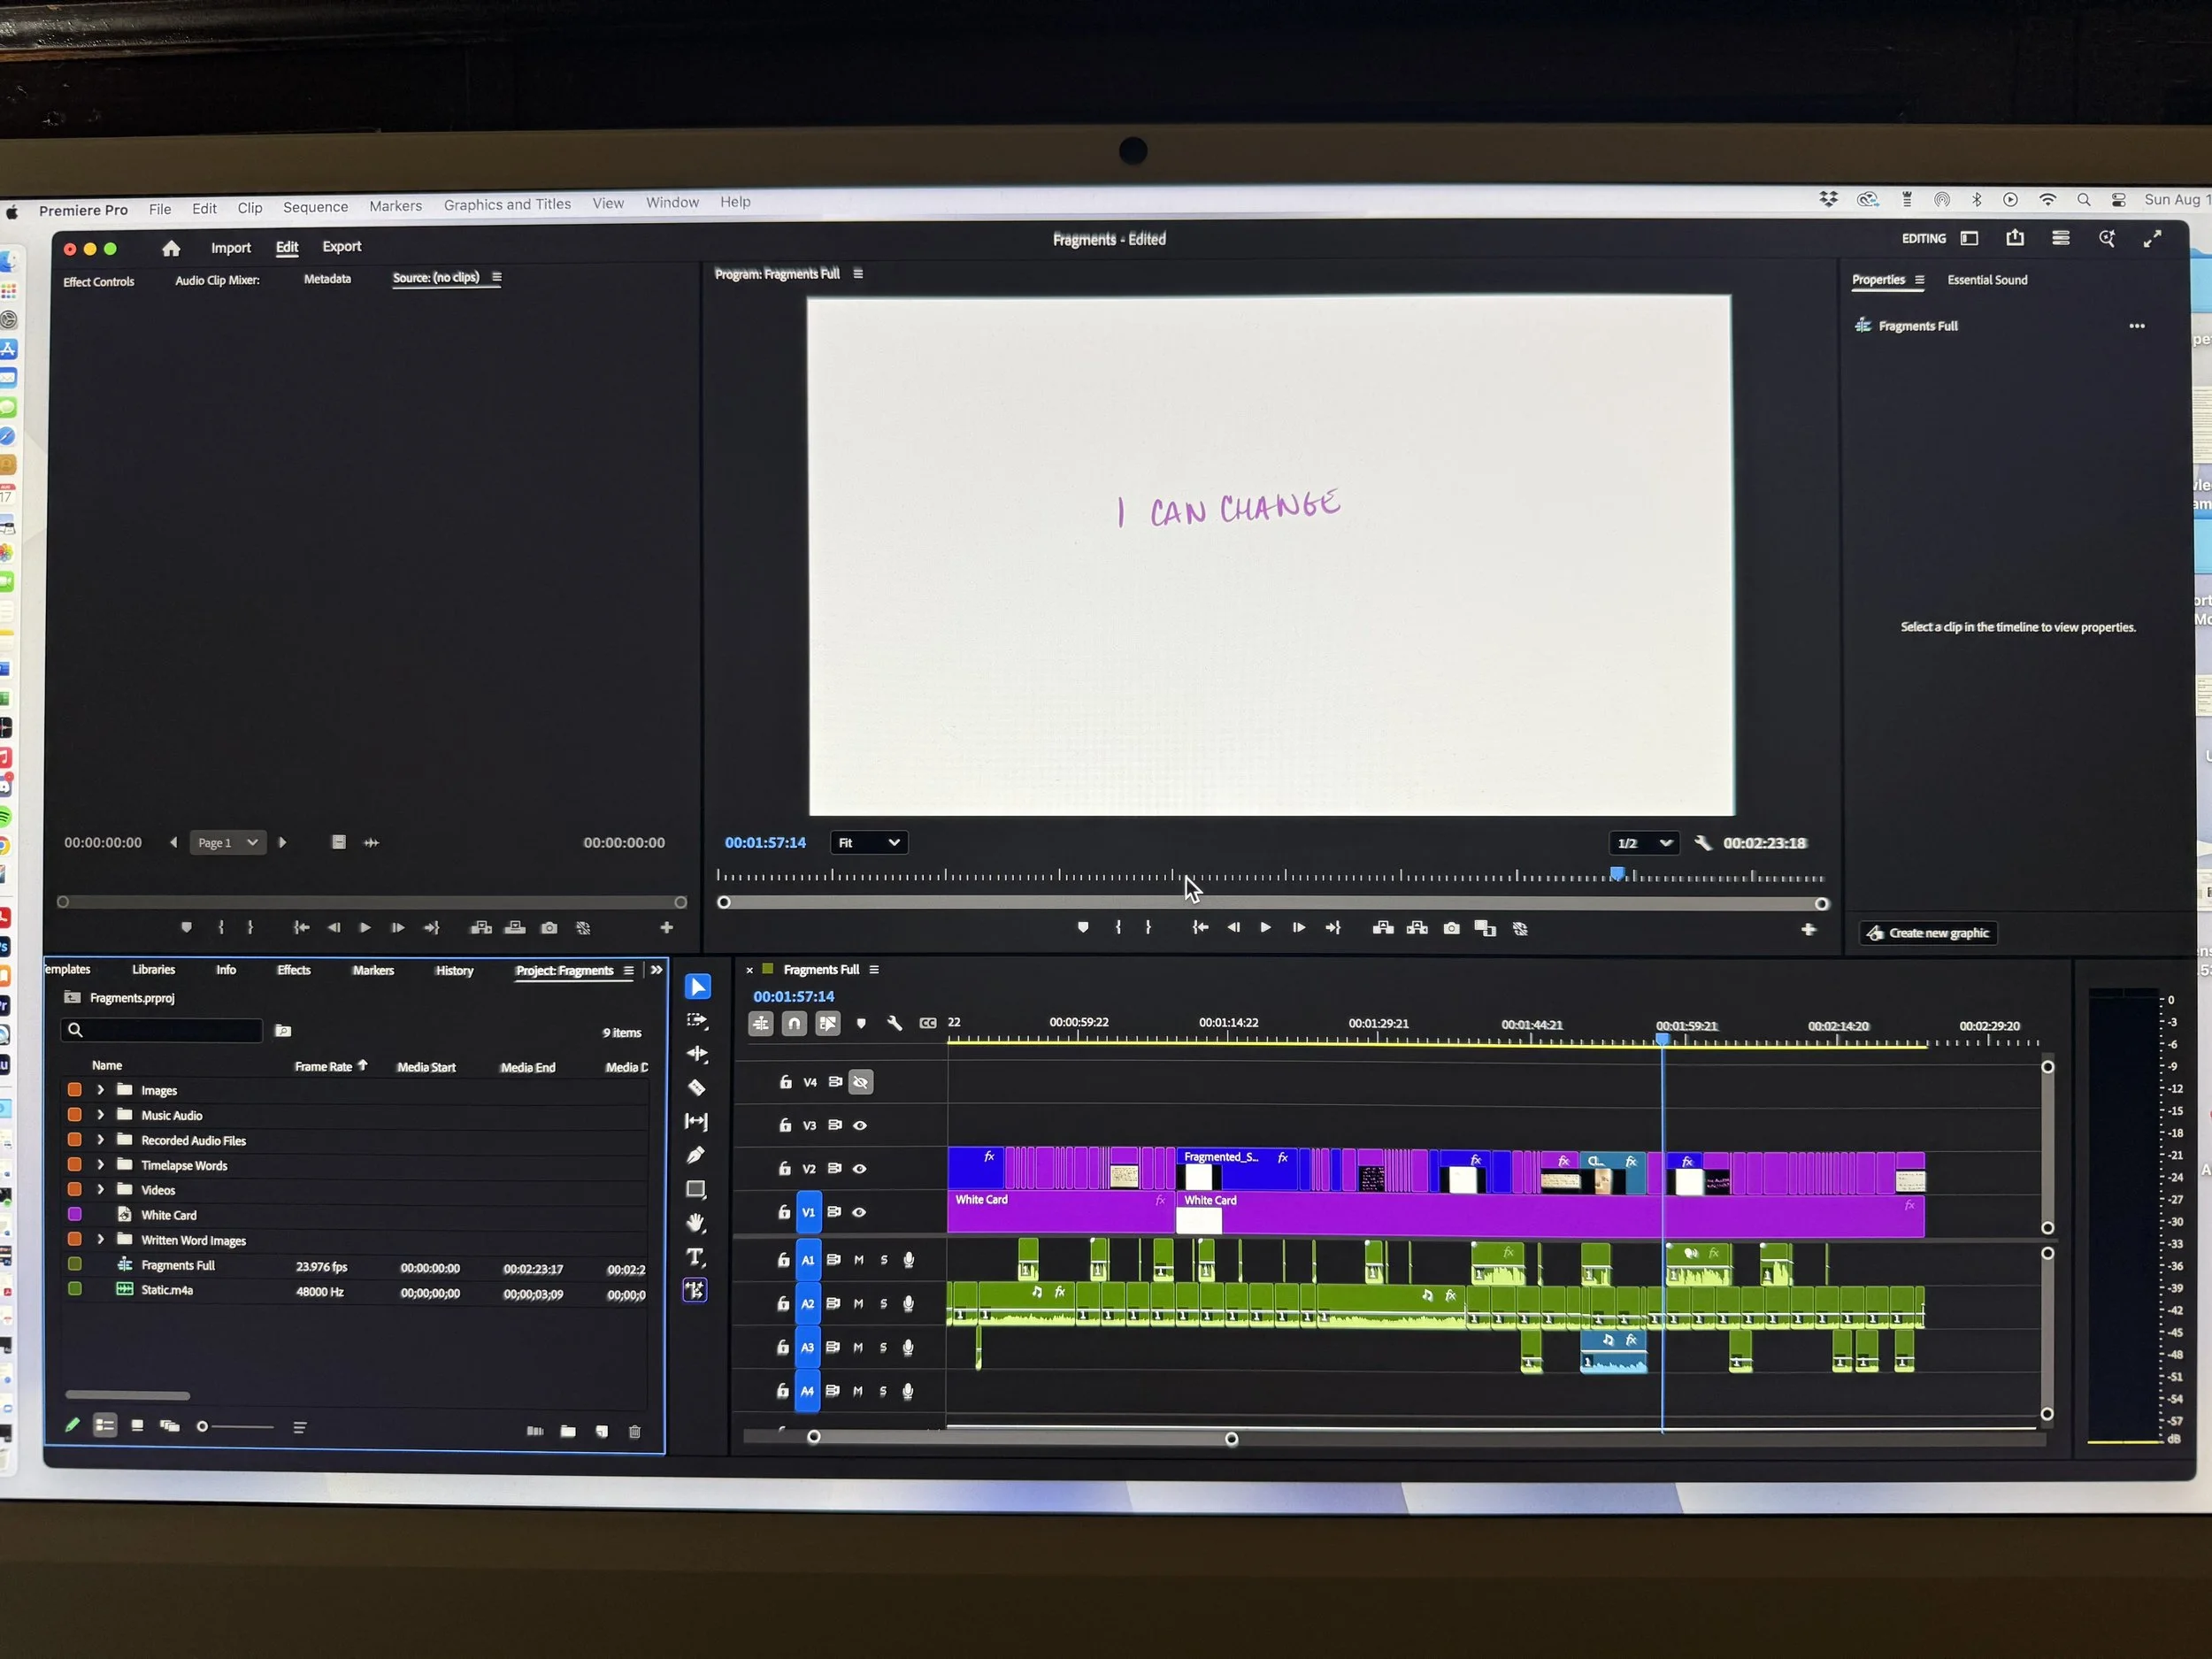Switch to the Effects panel tab
Viewport: 2212px width, 1659px height.
(x=293, y=970)
